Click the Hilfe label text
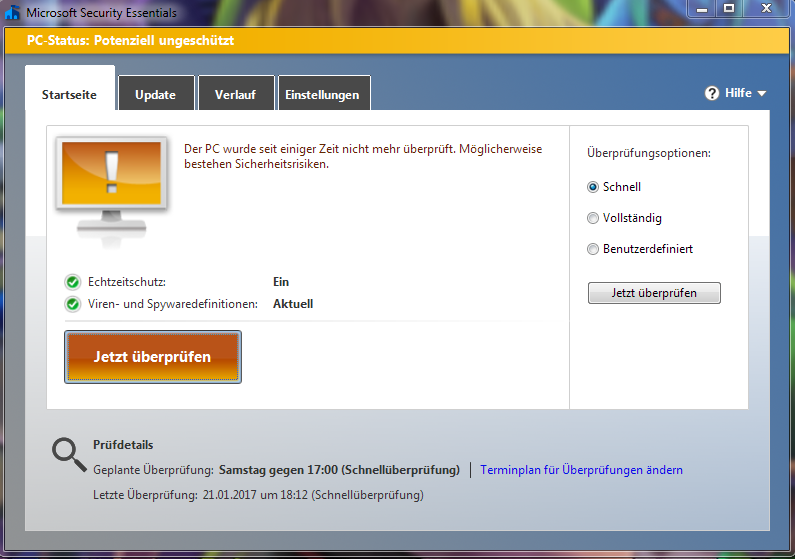This screenshot has width=795, height=559. (x=738, y=93)
